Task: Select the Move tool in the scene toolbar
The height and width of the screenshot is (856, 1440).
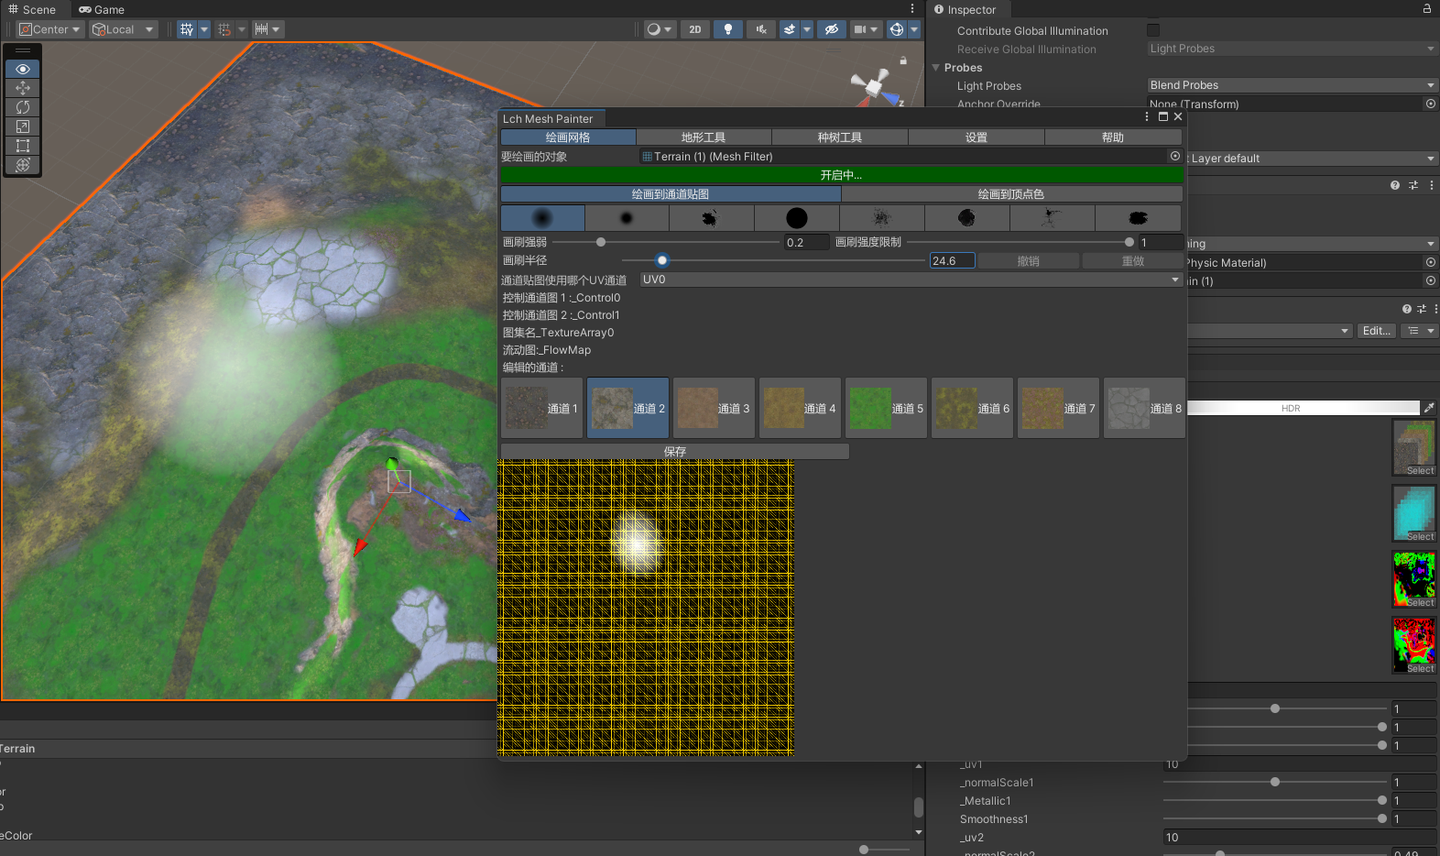Action: pyautogui.click(x=22, y=87)
